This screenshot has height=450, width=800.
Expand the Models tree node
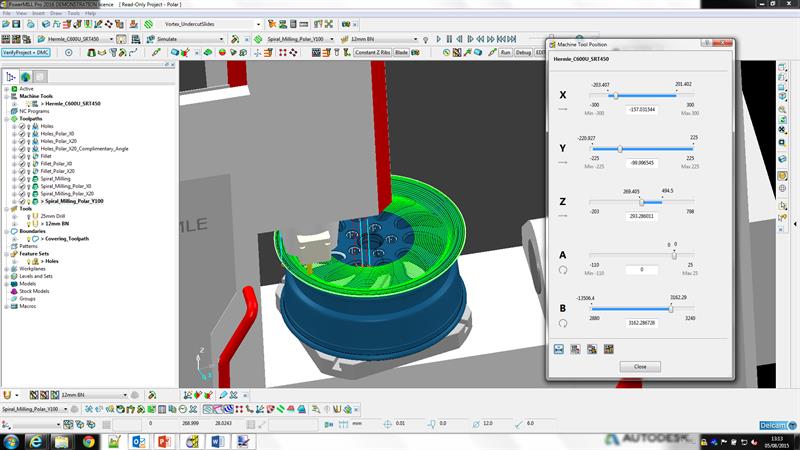(x=7, y=284)
